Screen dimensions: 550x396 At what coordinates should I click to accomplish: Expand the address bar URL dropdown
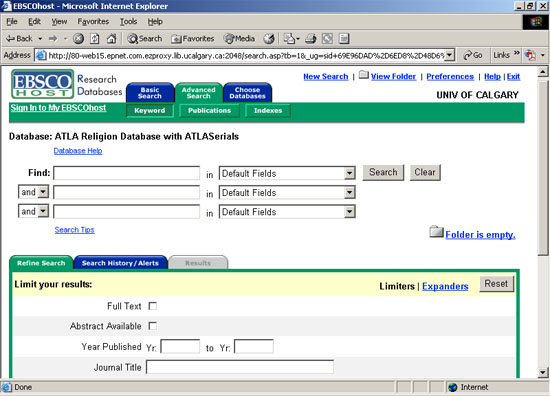click(449, 55)
